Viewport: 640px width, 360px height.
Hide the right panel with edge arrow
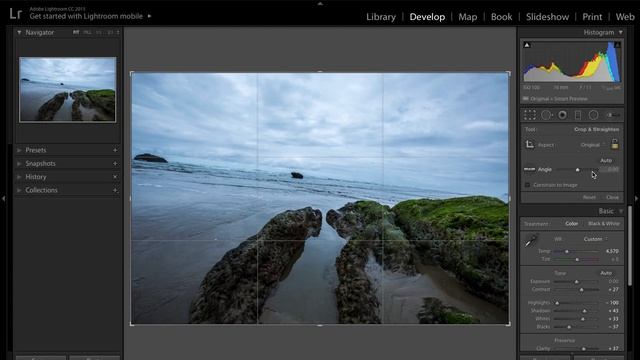pos(636,198)
